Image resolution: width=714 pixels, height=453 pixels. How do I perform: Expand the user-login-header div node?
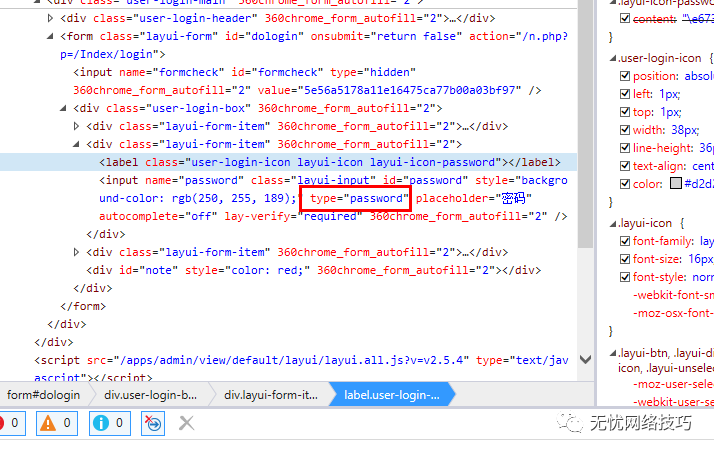(x=50, y=18)
